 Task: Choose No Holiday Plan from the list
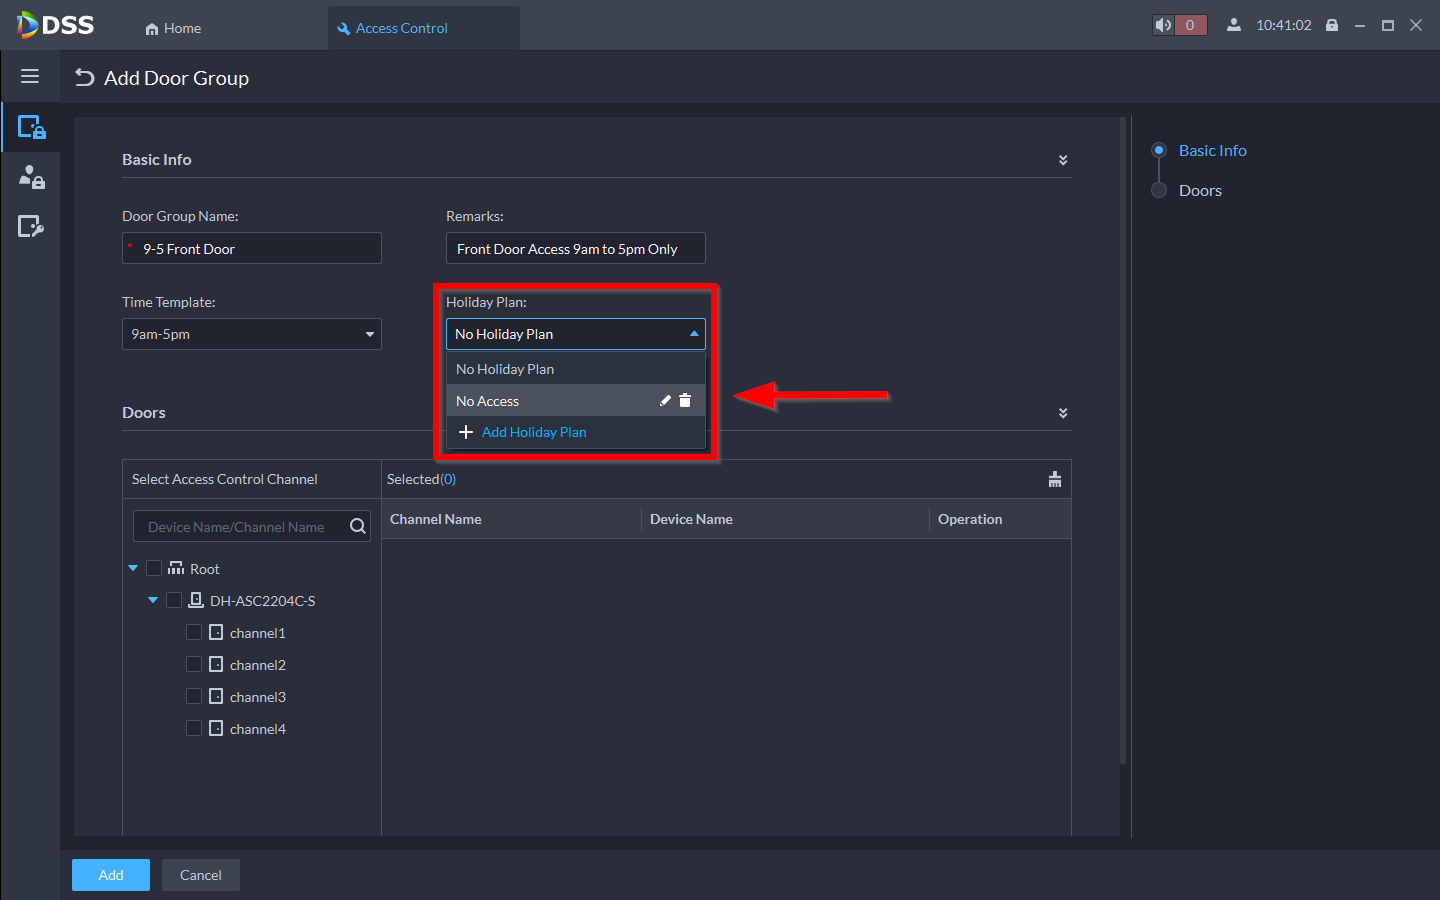(x=505, y=369)
